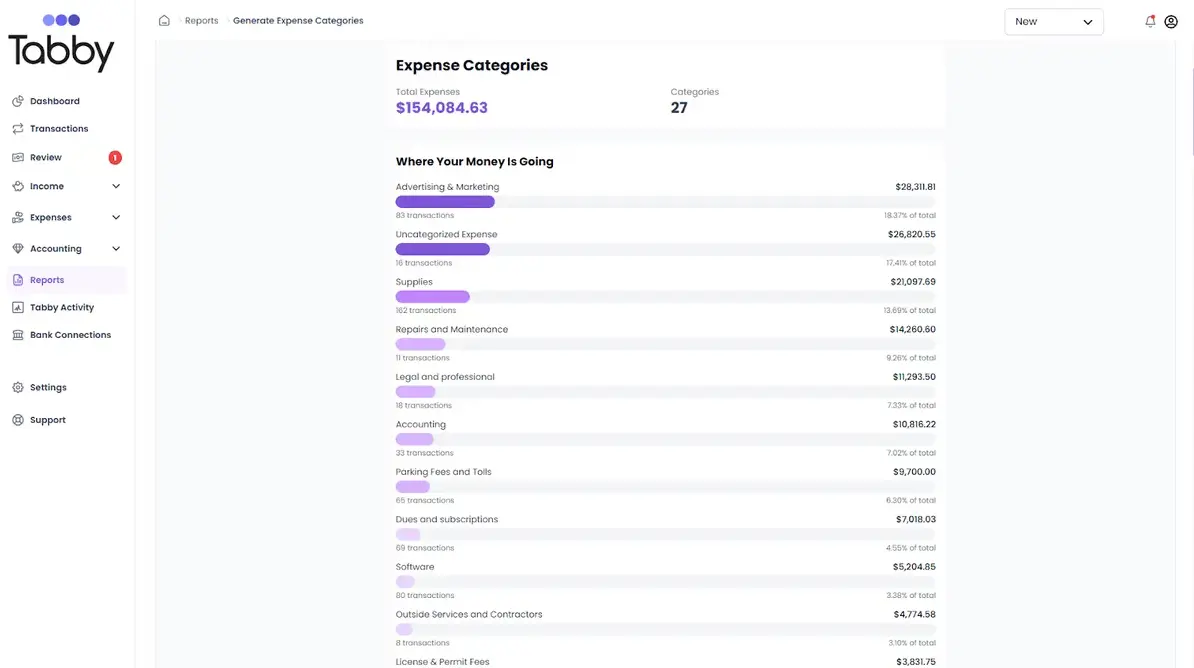1194x668 pixels.
Task: Open Support page
Action: pos(47,420)
